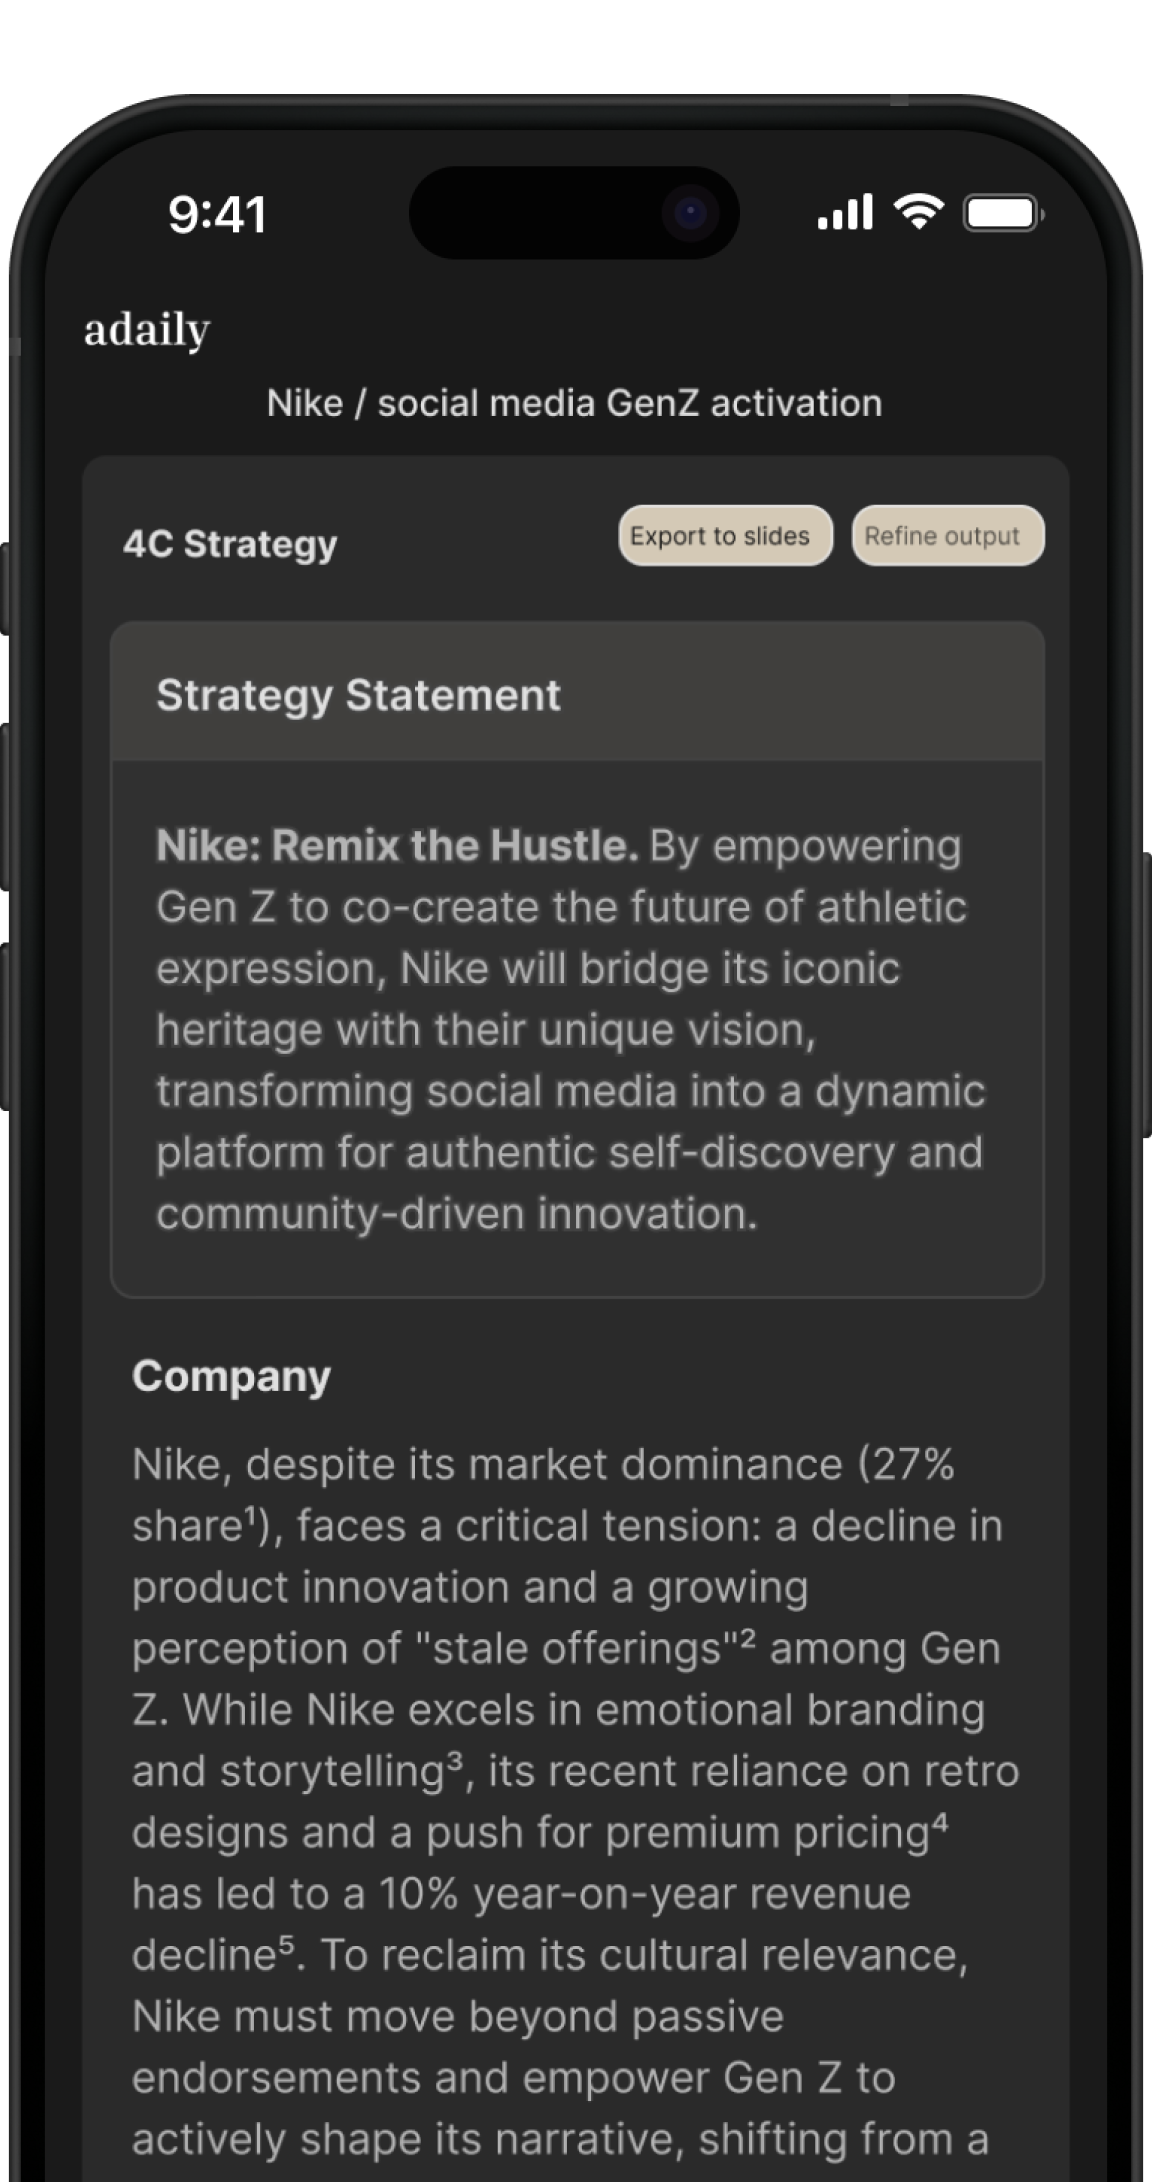Tap the Company section heading
The image size is (1152, 2182).
pos(231,1376)
